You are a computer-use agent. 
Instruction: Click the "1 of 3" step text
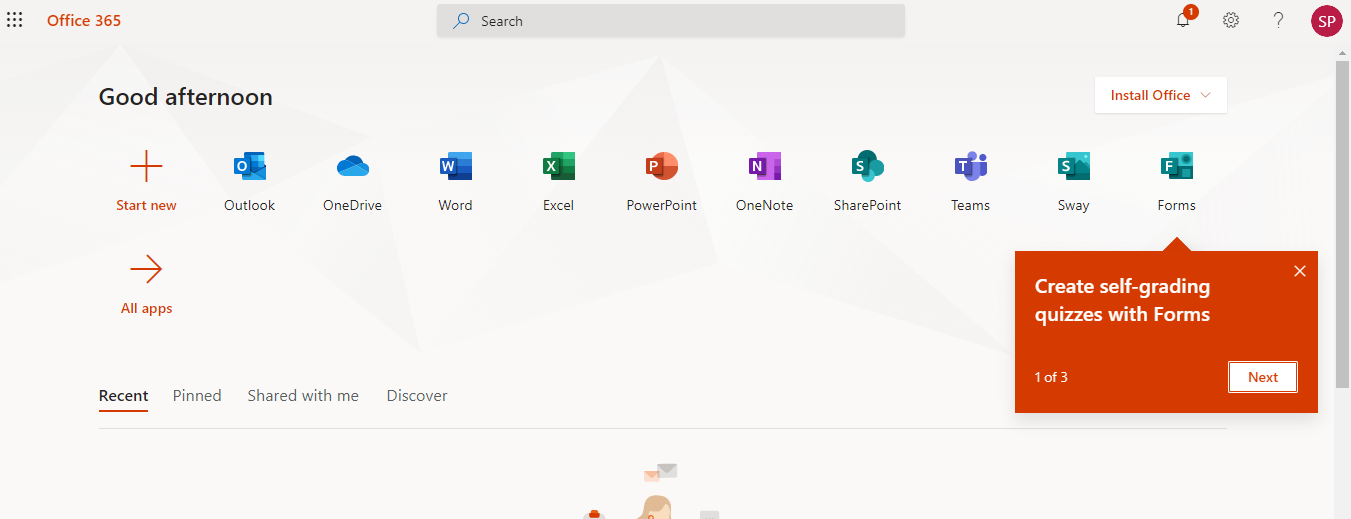pyautogui.click(x=1051, y=377)
